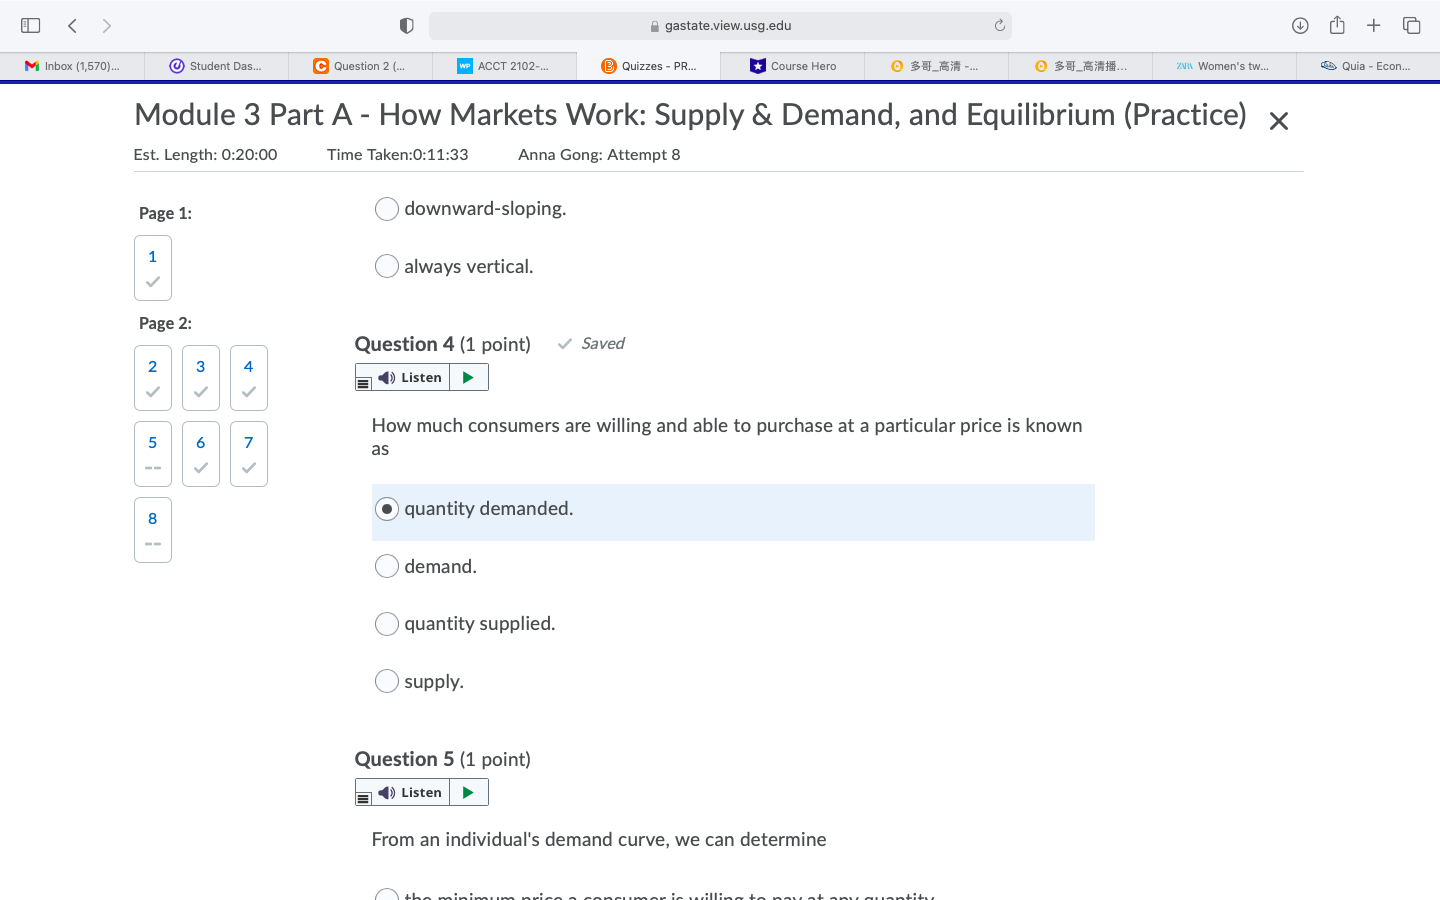
Task: Show the tab overview icon
Action: (1411, 25)
